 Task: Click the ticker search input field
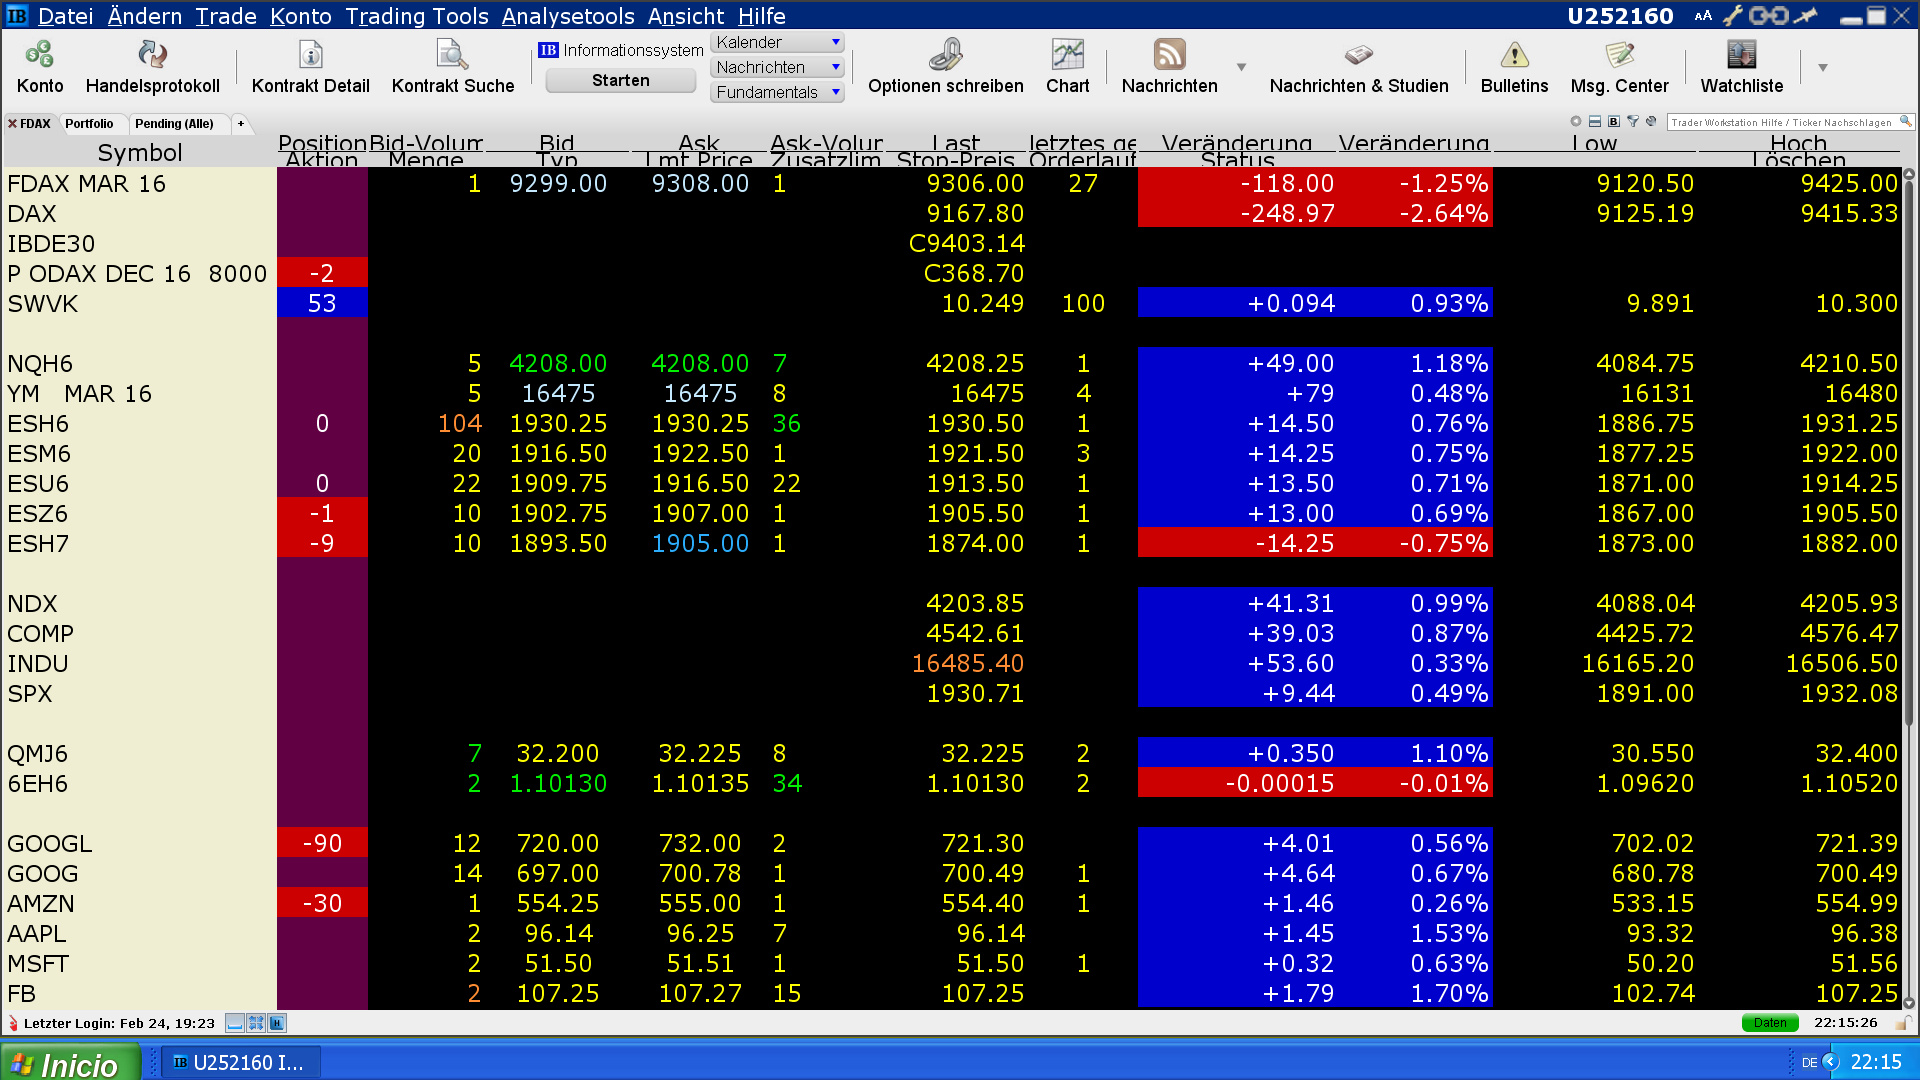pyautogui.click(x=1781, y=122)
